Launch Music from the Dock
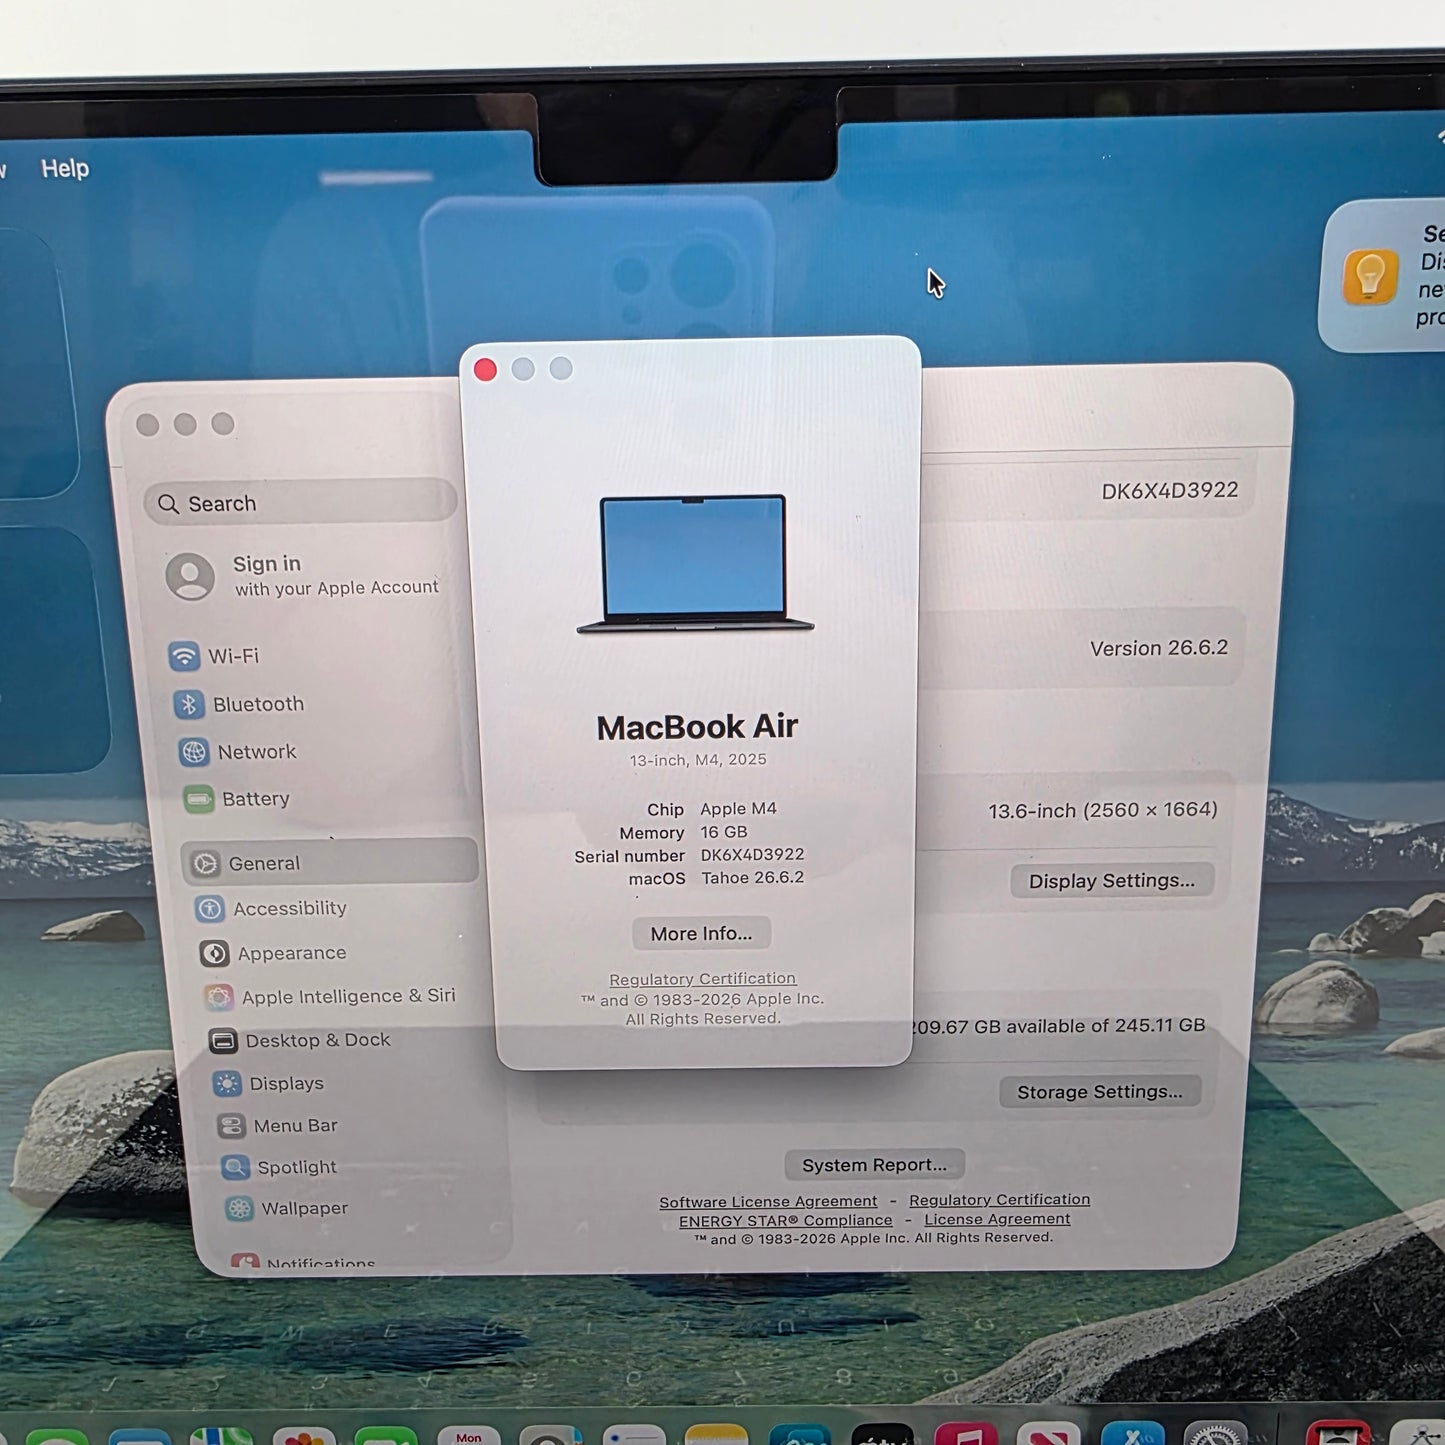Screen dimensions: 1445x1445 (966, 1436)
